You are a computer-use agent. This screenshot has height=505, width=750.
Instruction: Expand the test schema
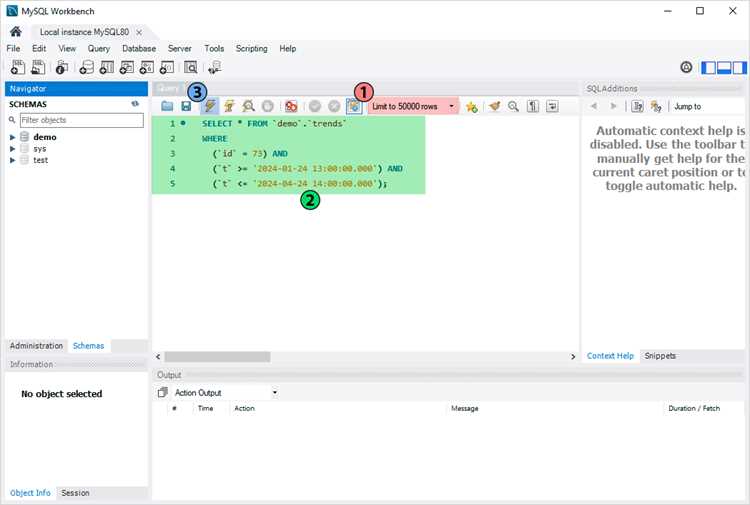tap(12, 160)
